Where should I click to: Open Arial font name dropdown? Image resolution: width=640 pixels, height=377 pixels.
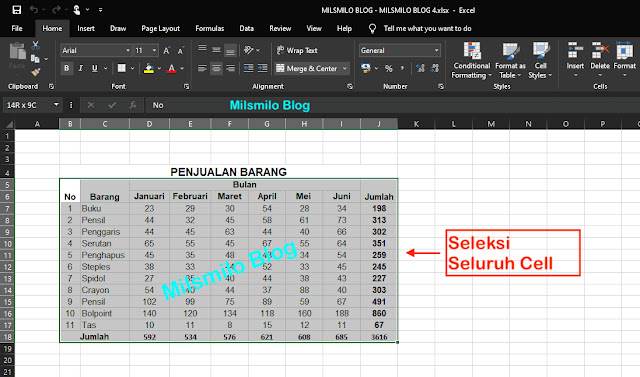click(x=128, y=50)
